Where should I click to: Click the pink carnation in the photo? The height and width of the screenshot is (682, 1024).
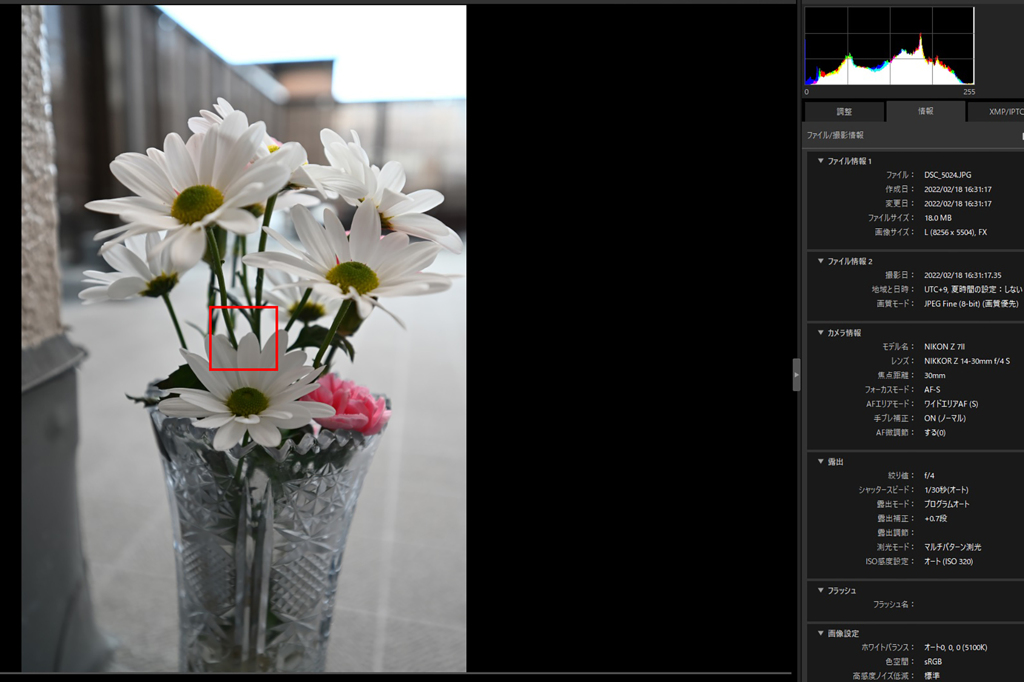352,402
